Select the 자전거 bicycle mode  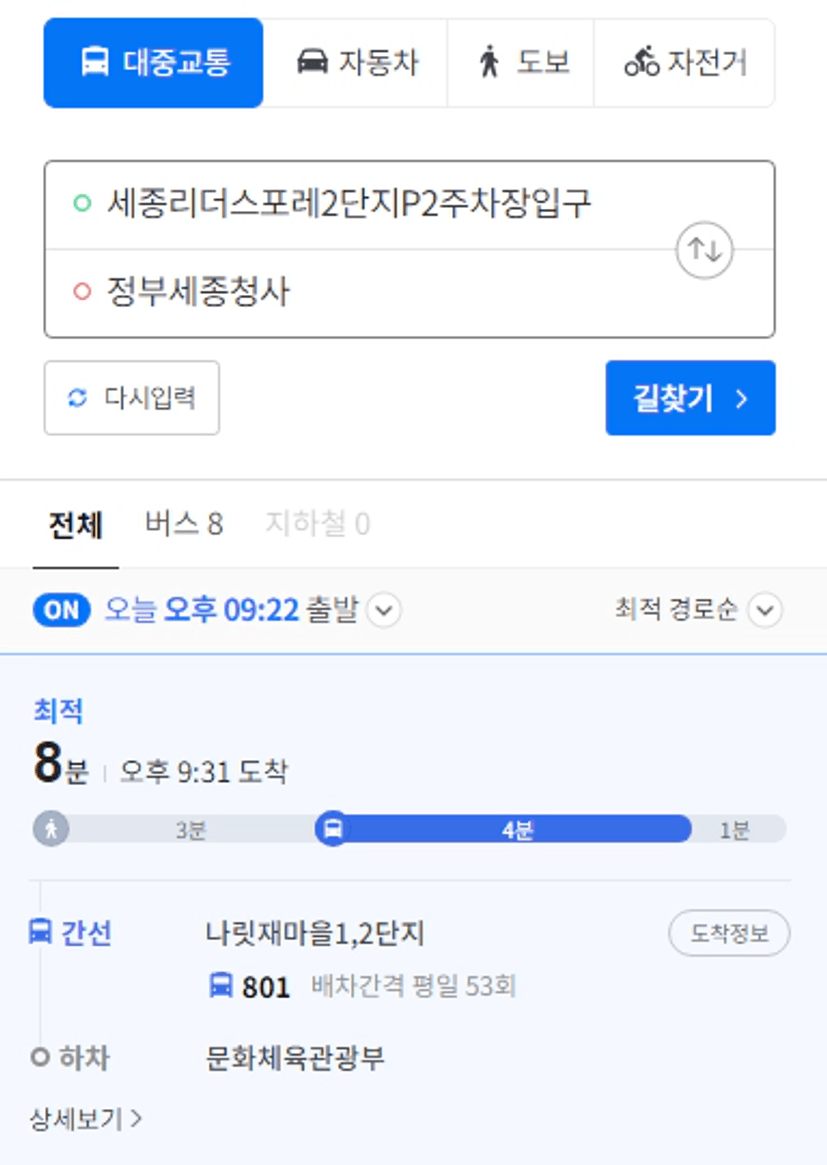684,63
